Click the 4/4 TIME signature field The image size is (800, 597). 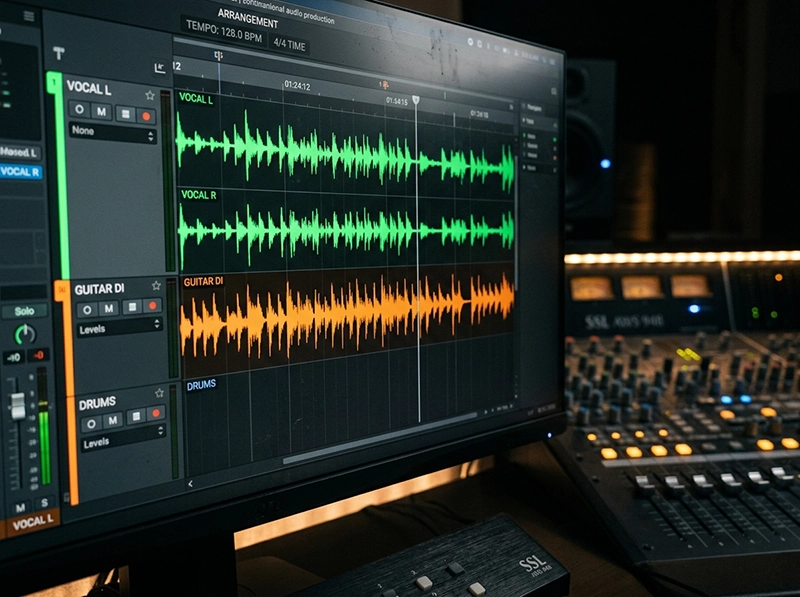(x=289, y=44)
